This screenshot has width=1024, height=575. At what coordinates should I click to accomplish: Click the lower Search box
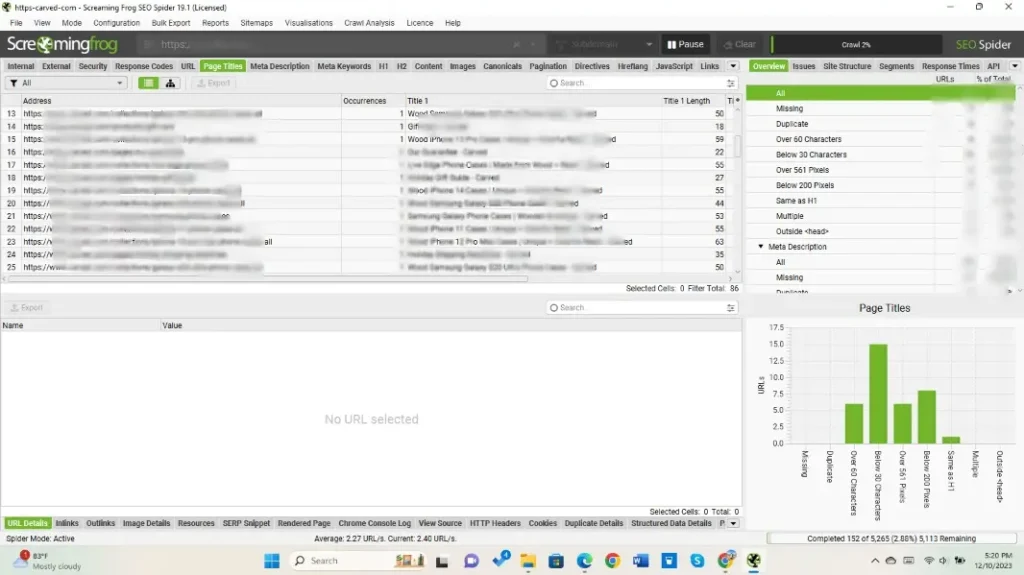pos(637,308)
